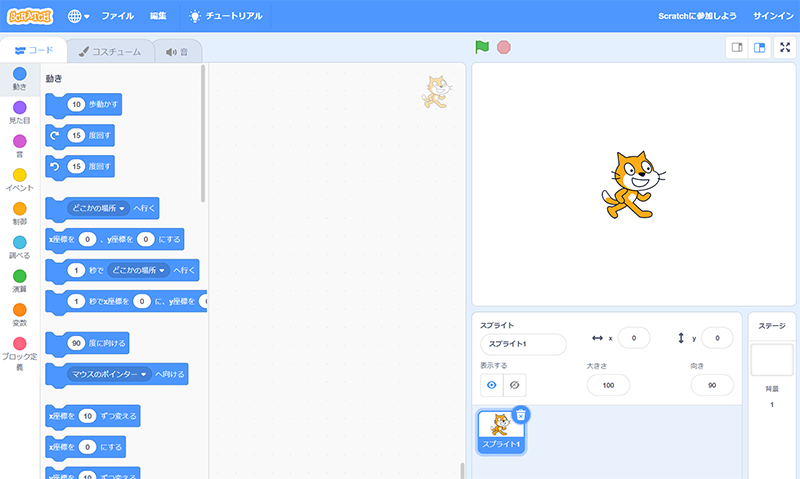Click サインイン link
800x479 pixels.
click(773, 16)
